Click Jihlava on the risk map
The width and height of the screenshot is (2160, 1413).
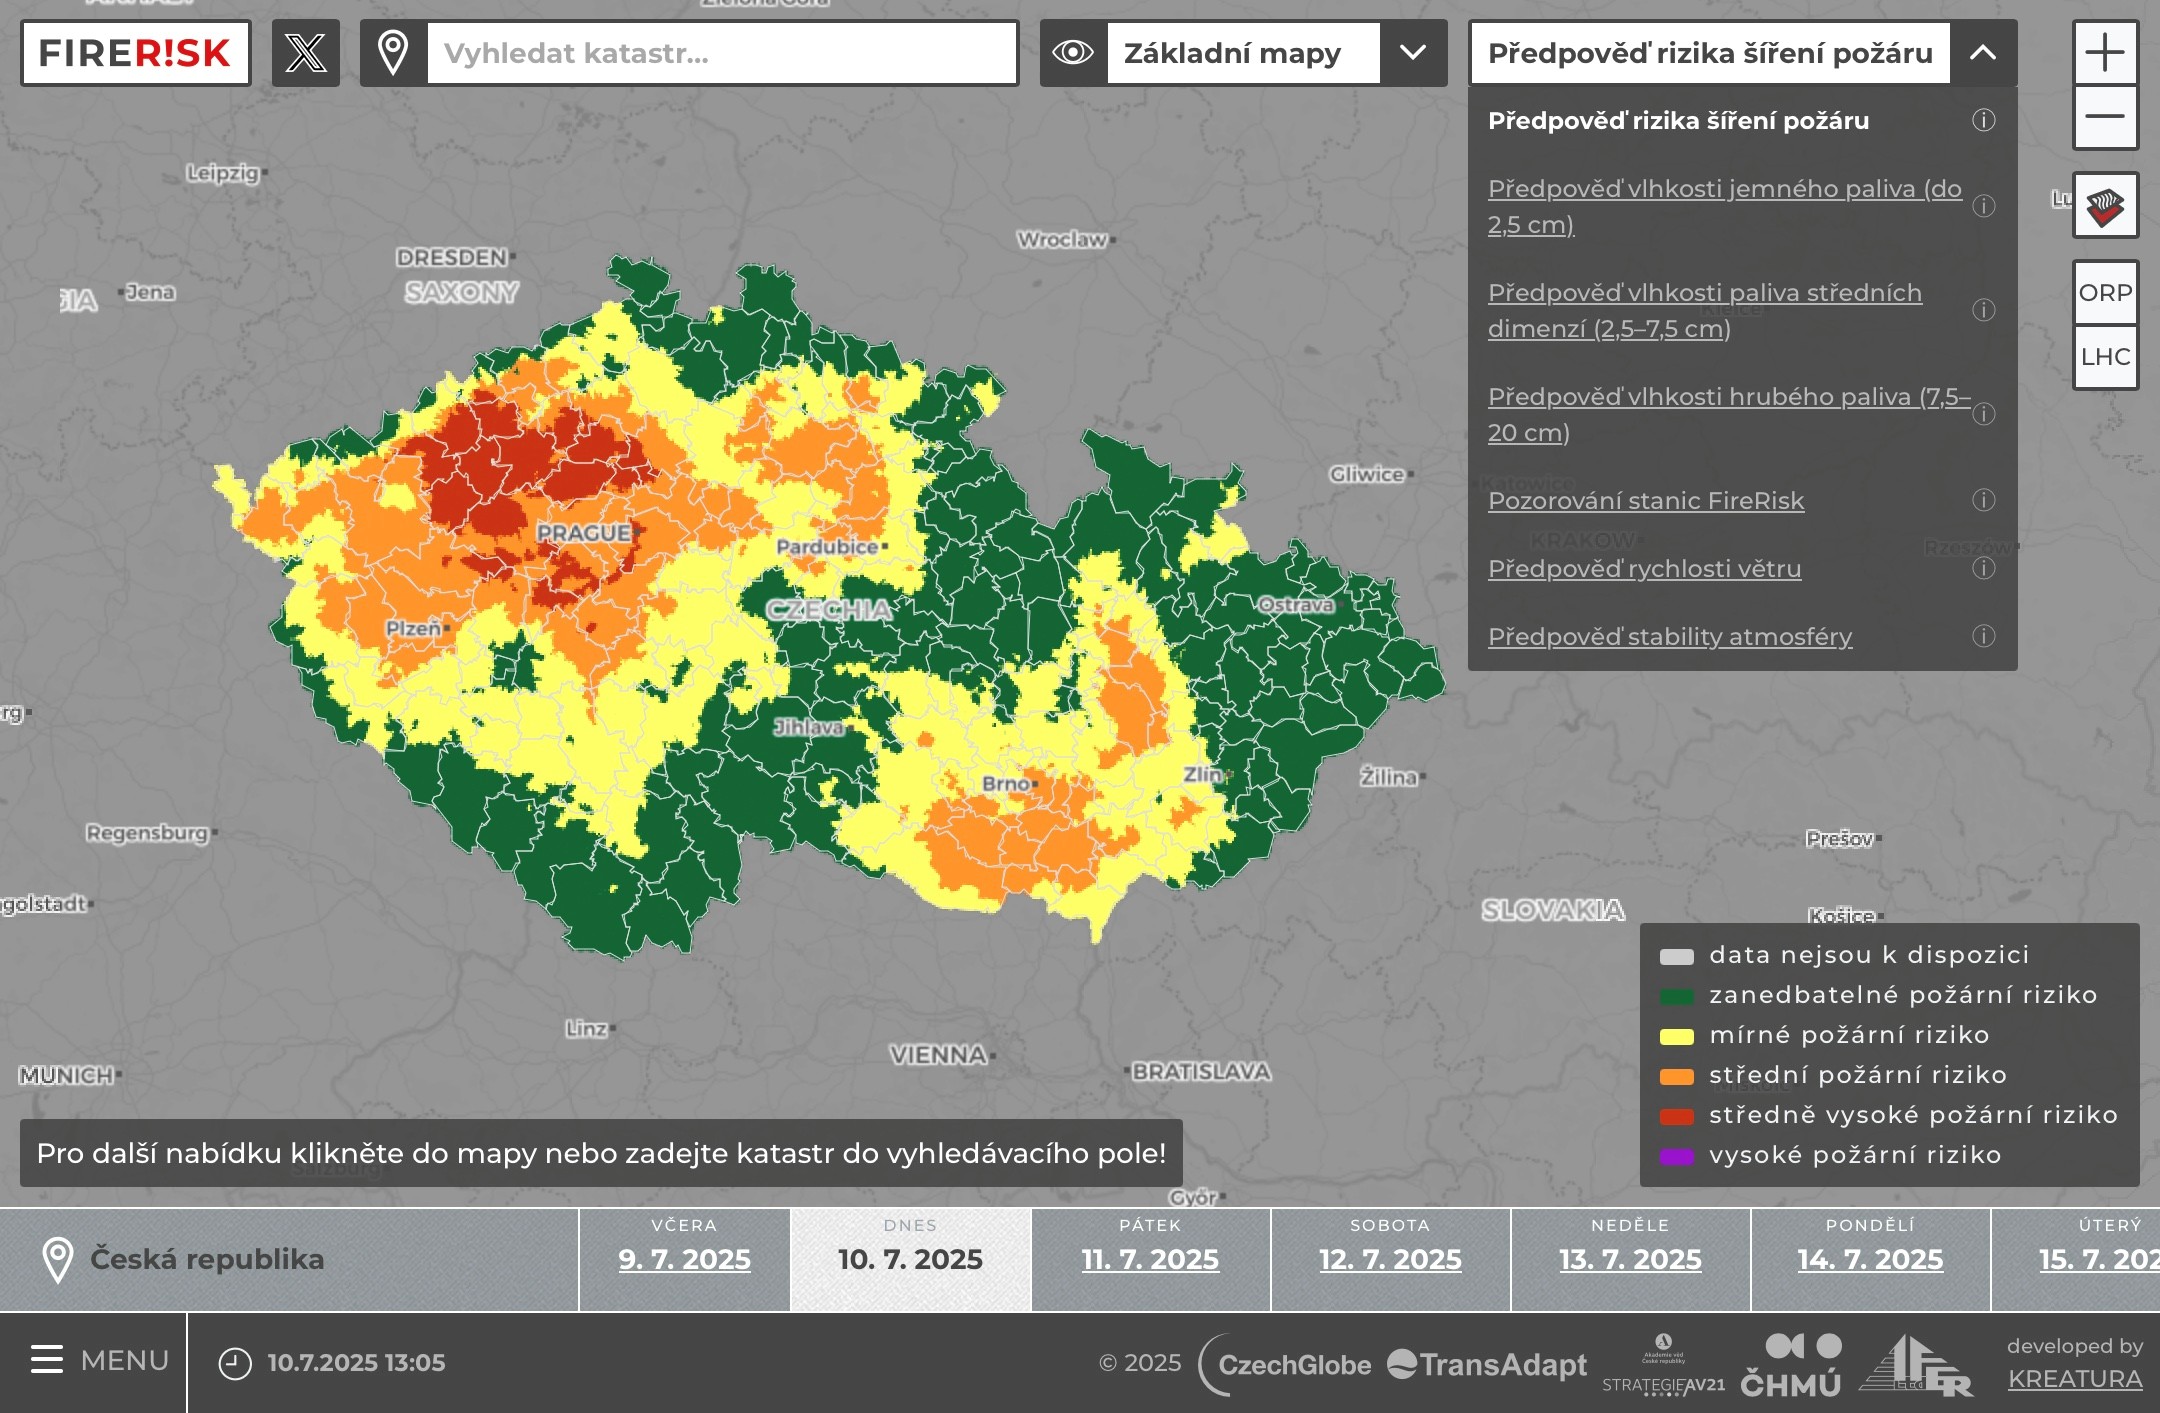(810, 727)
